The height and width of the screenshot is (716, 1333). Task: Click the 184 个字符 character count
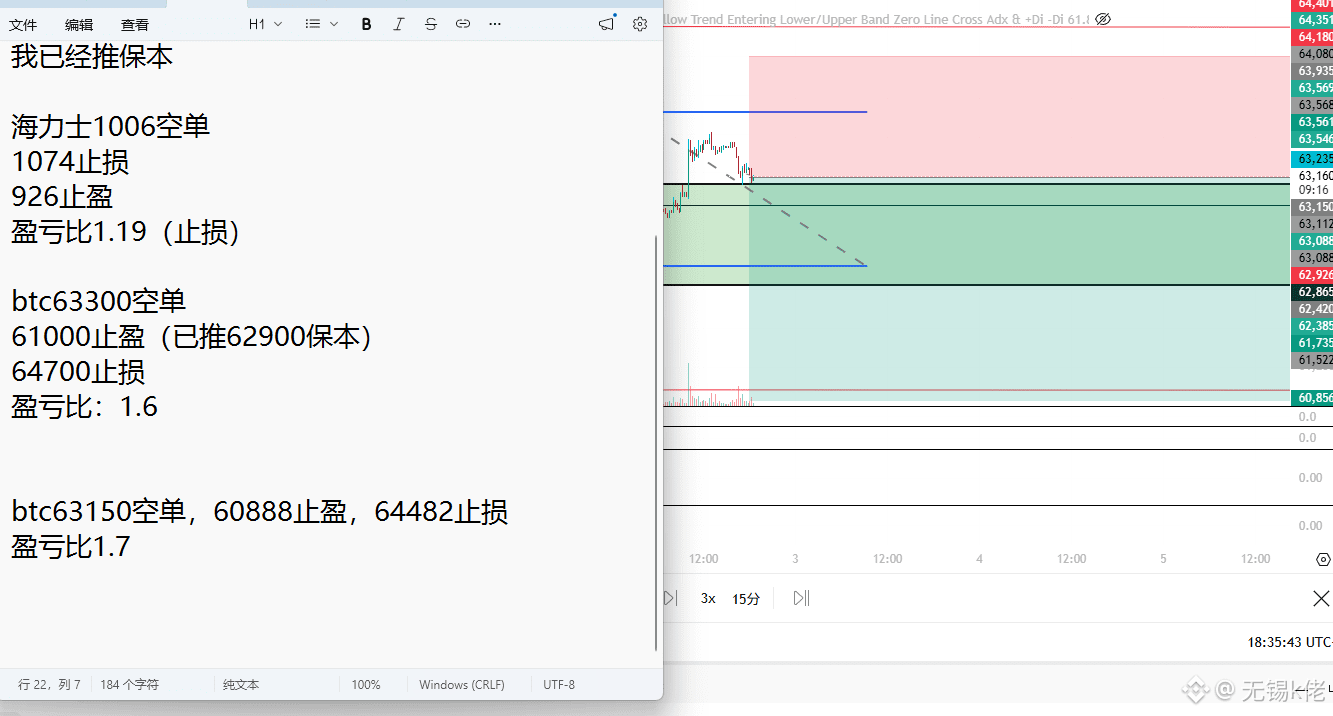129,685
